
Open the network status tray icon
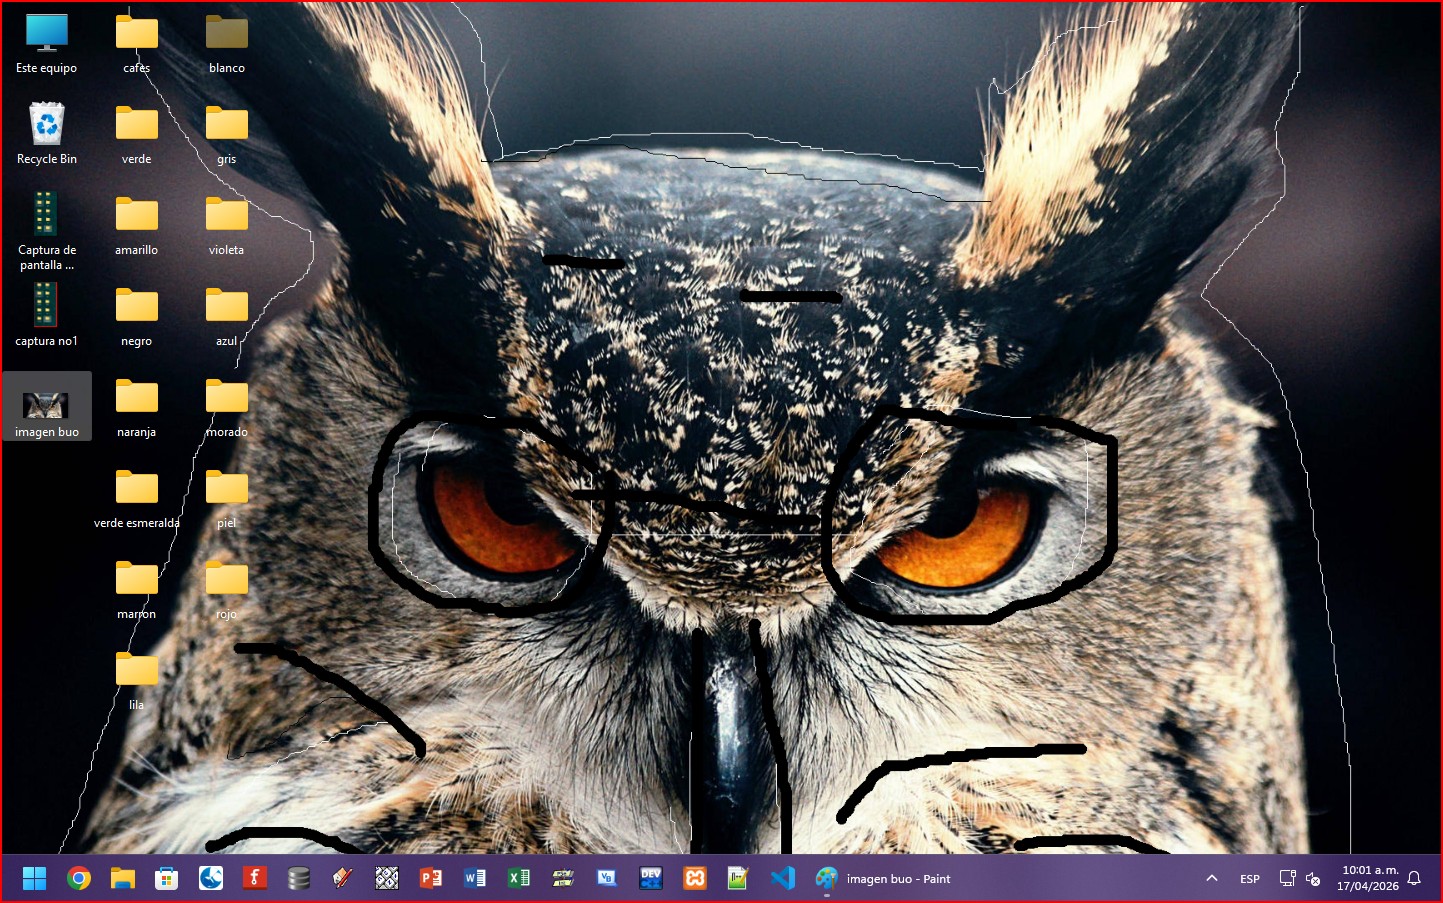click(x=1288, y=879)
